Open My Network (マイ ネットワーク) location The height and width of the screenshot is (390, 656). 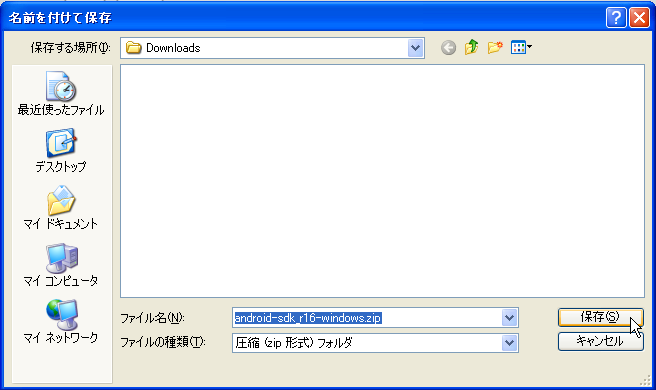61,321
